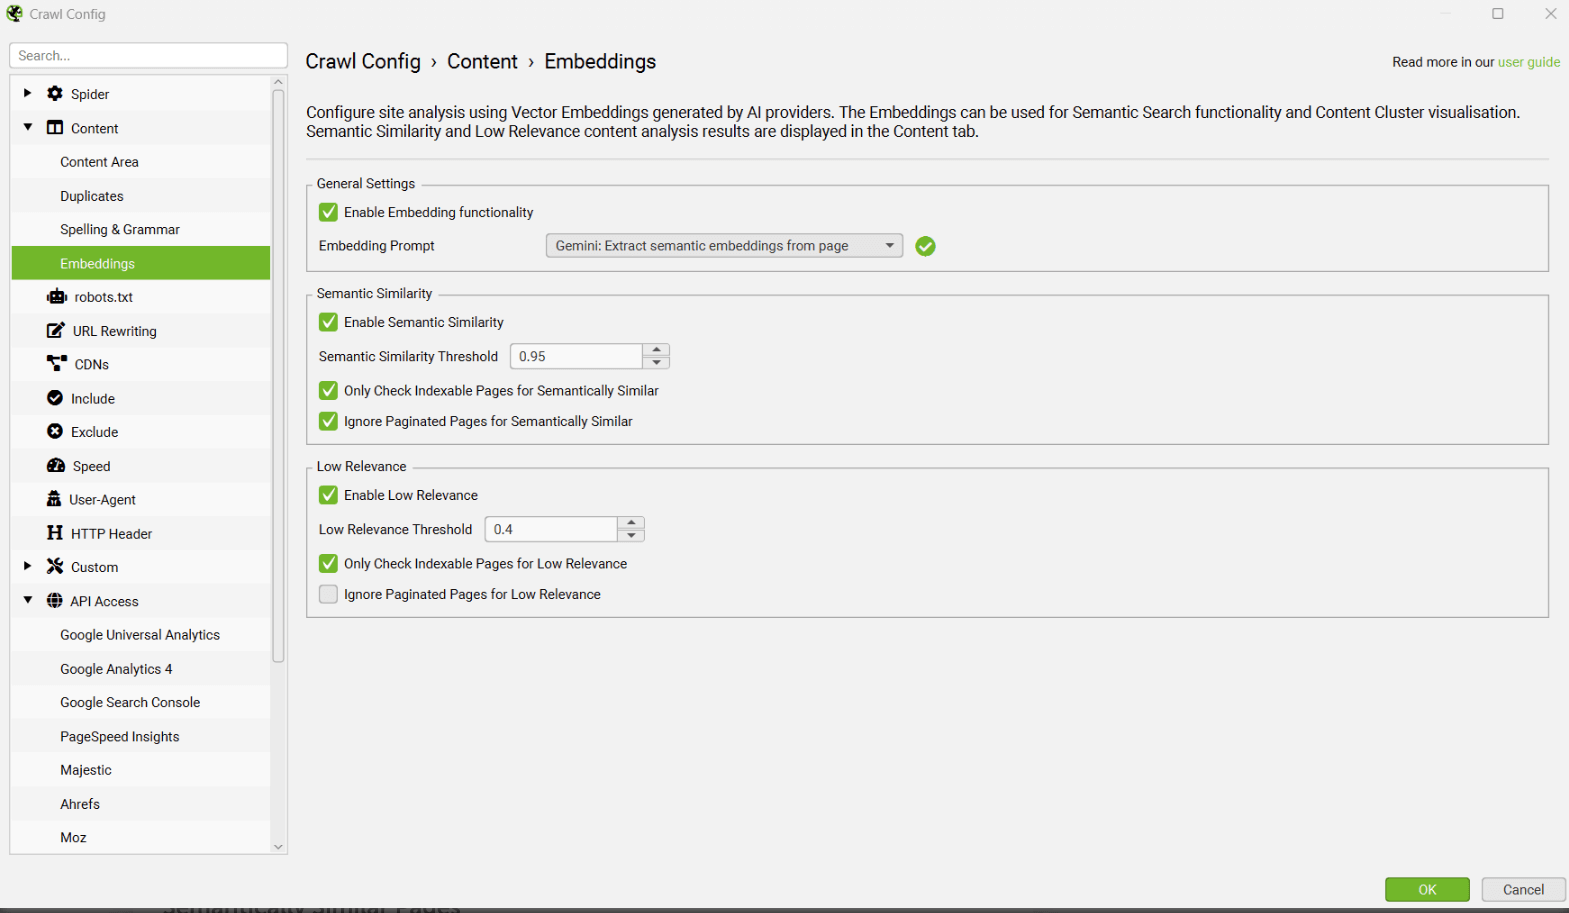Click the Include checkmark icon
Screen dimensions: 1569x913
(55, 398)
